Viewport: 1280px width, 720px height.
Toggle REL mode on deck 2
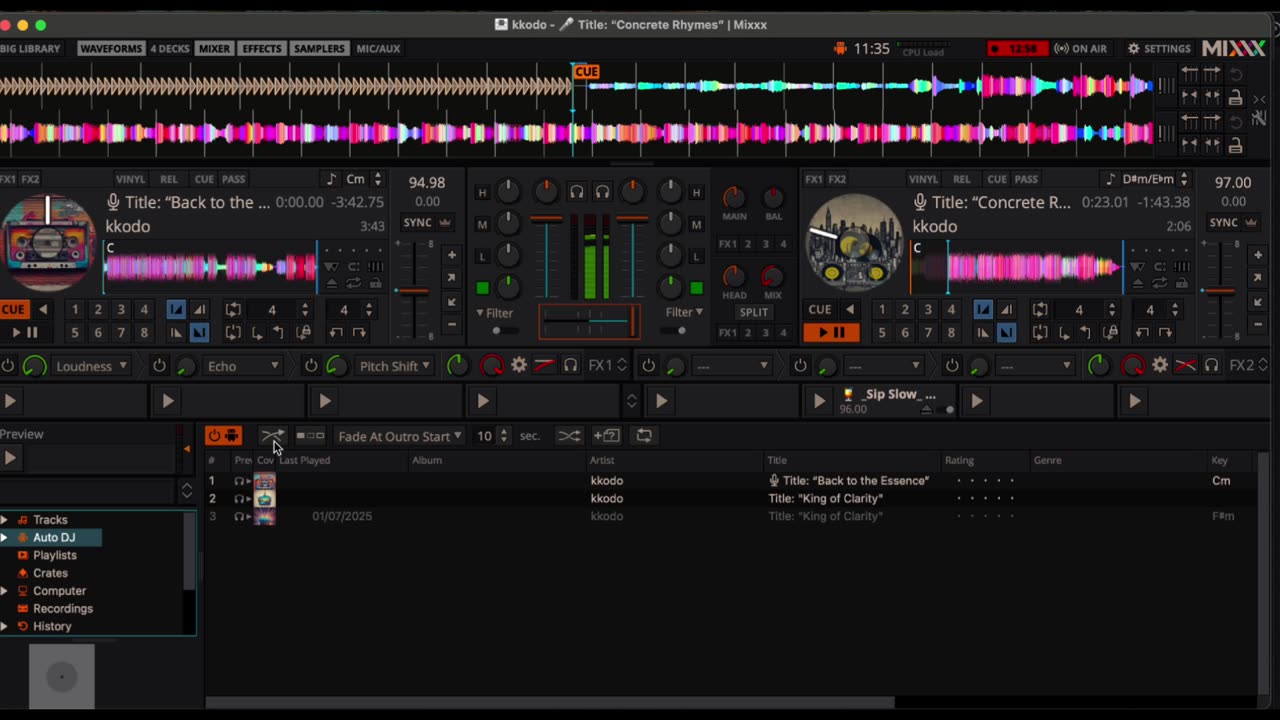pyautogui.click(x=962, y=179)
